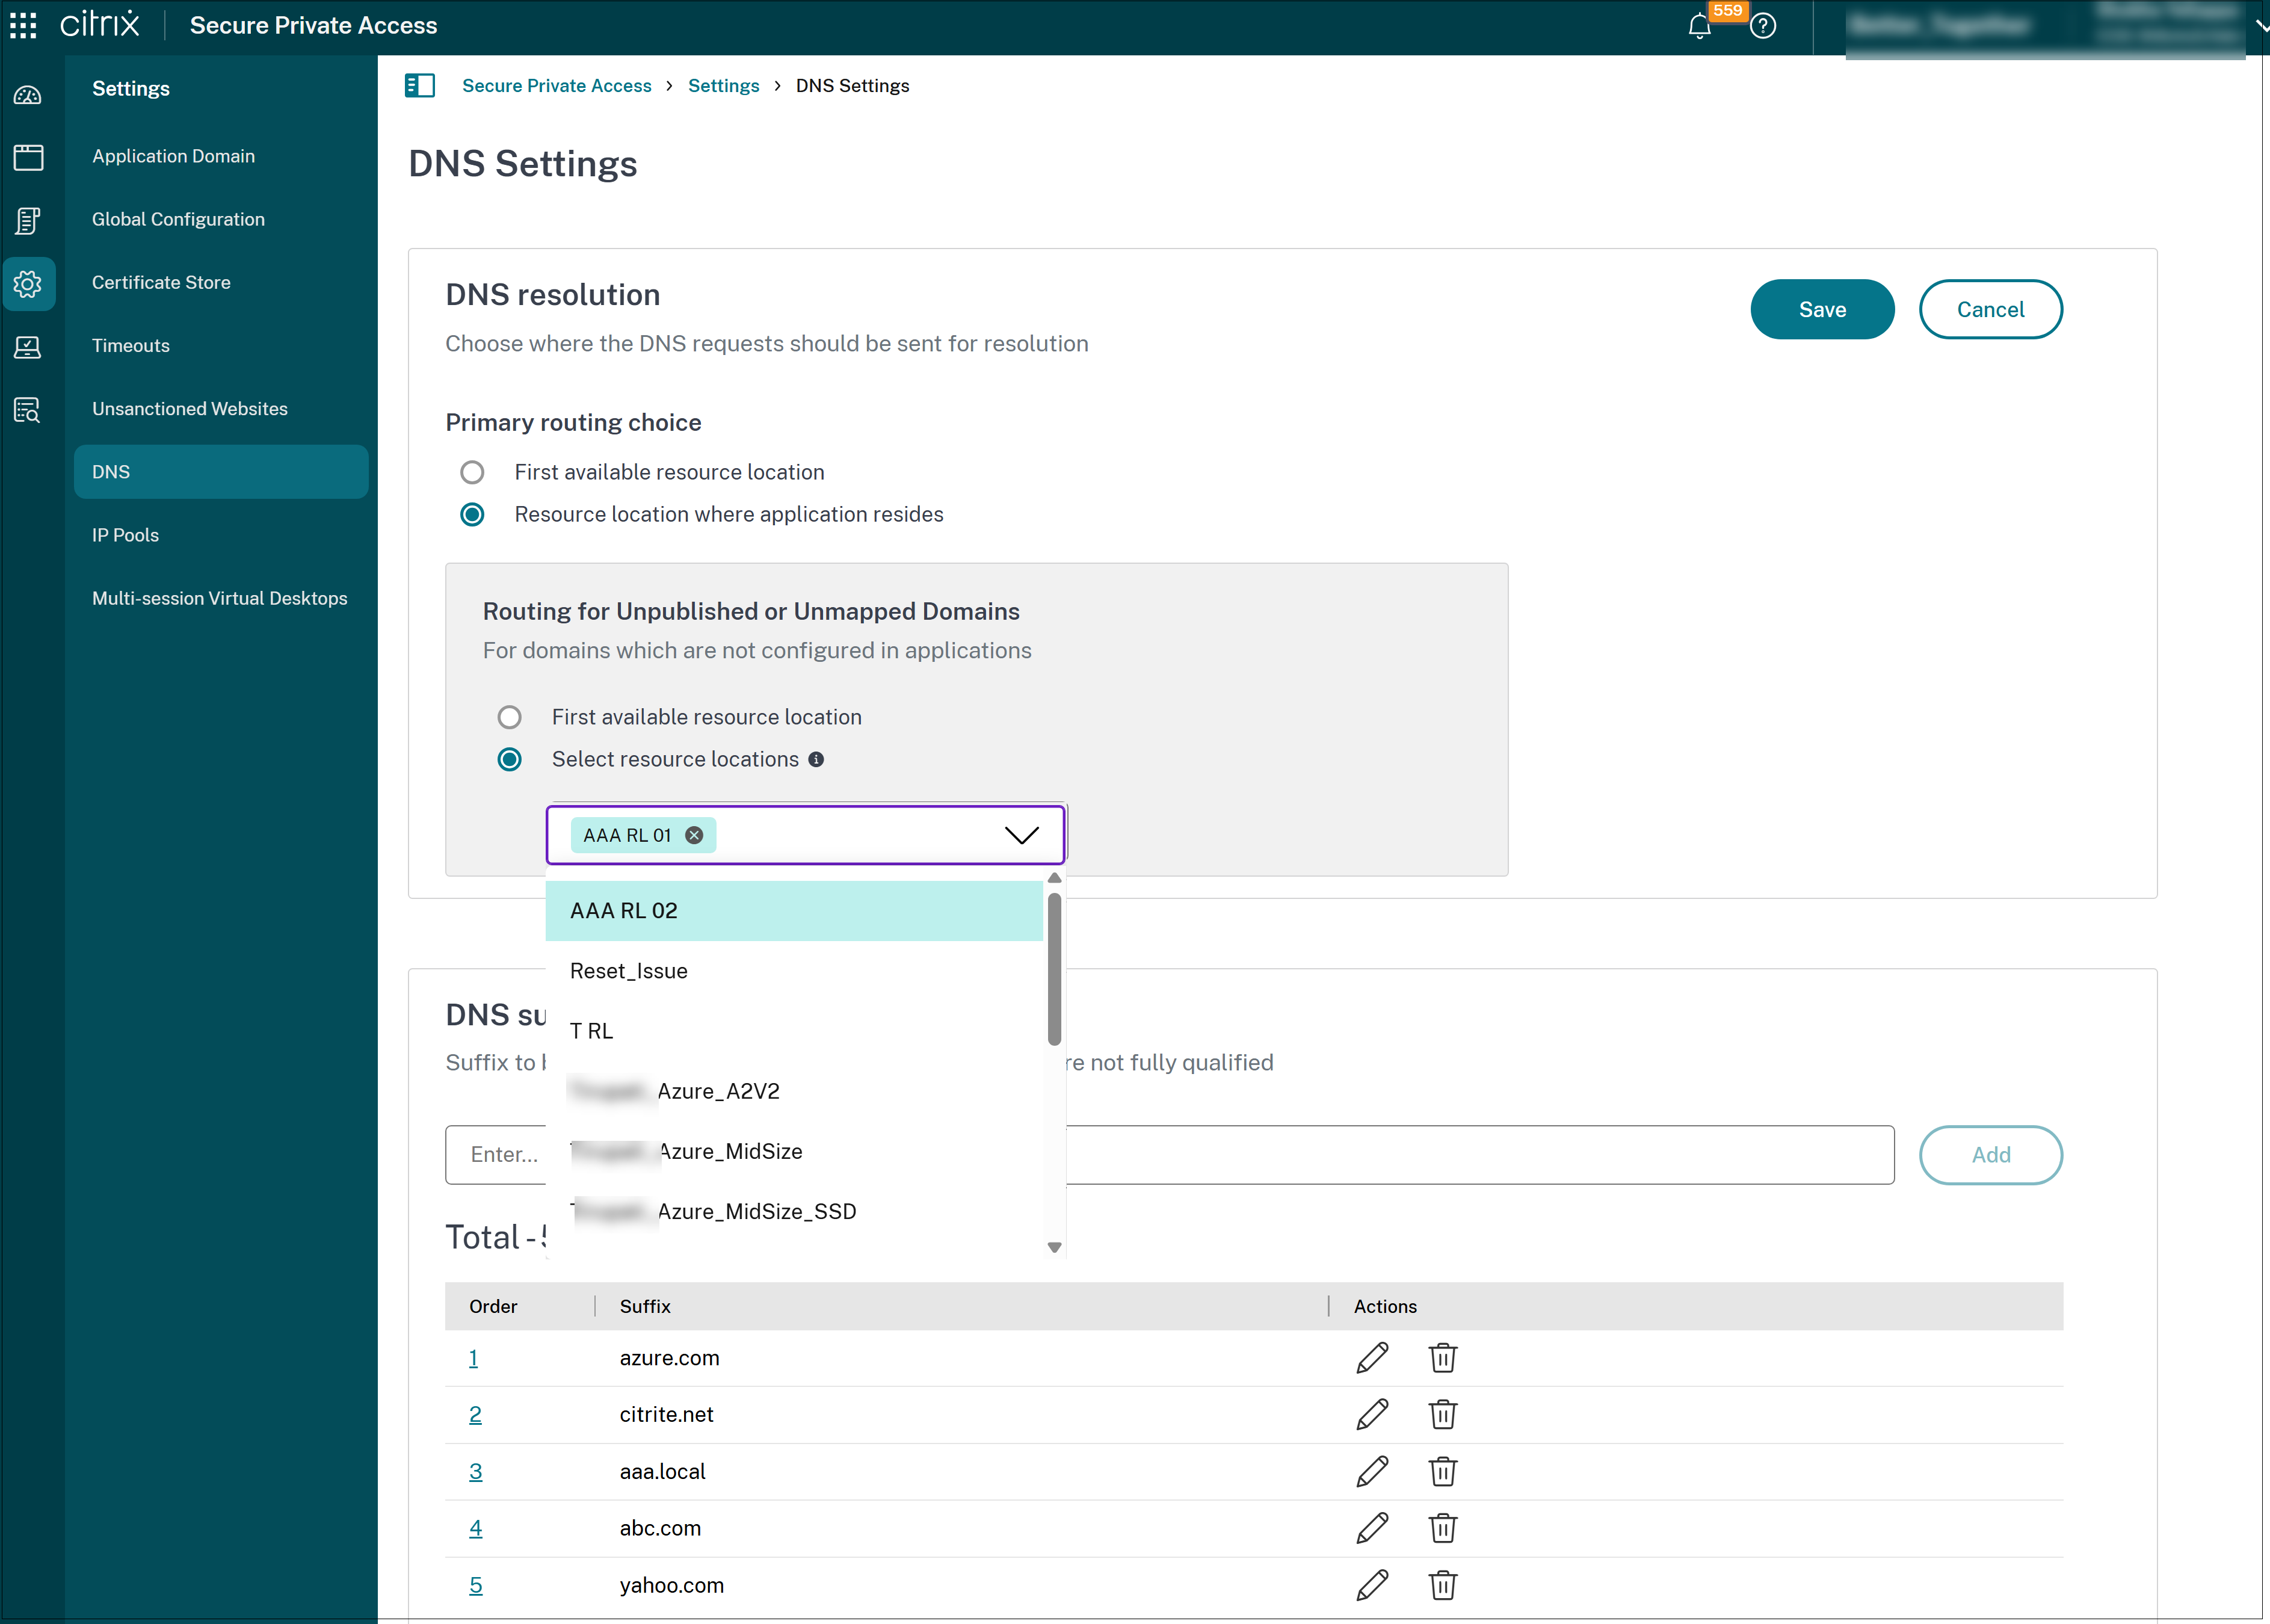Show info tooltip for Select resource locations
Image resolution: width=2270 pixels, height=1624 pixels.
tap(816, 760)
